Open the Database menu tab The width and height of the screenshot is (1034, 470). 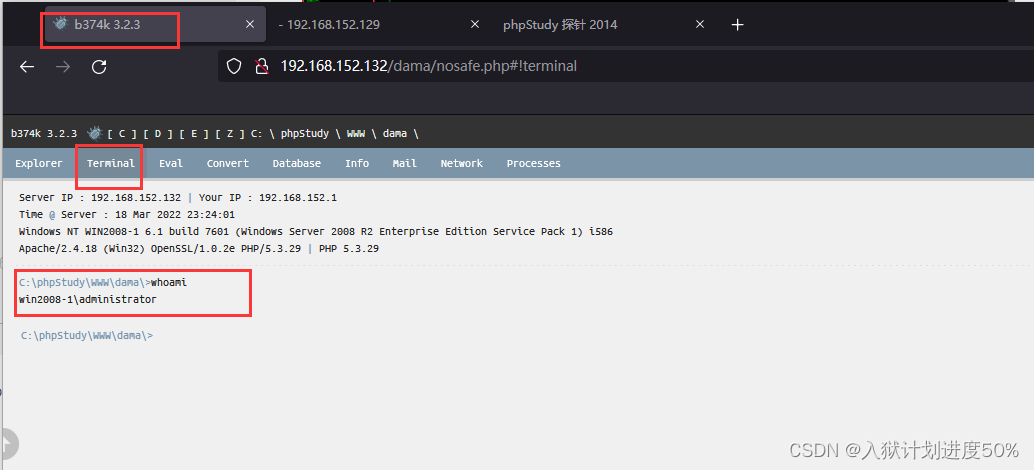click(x=297, y=163)
